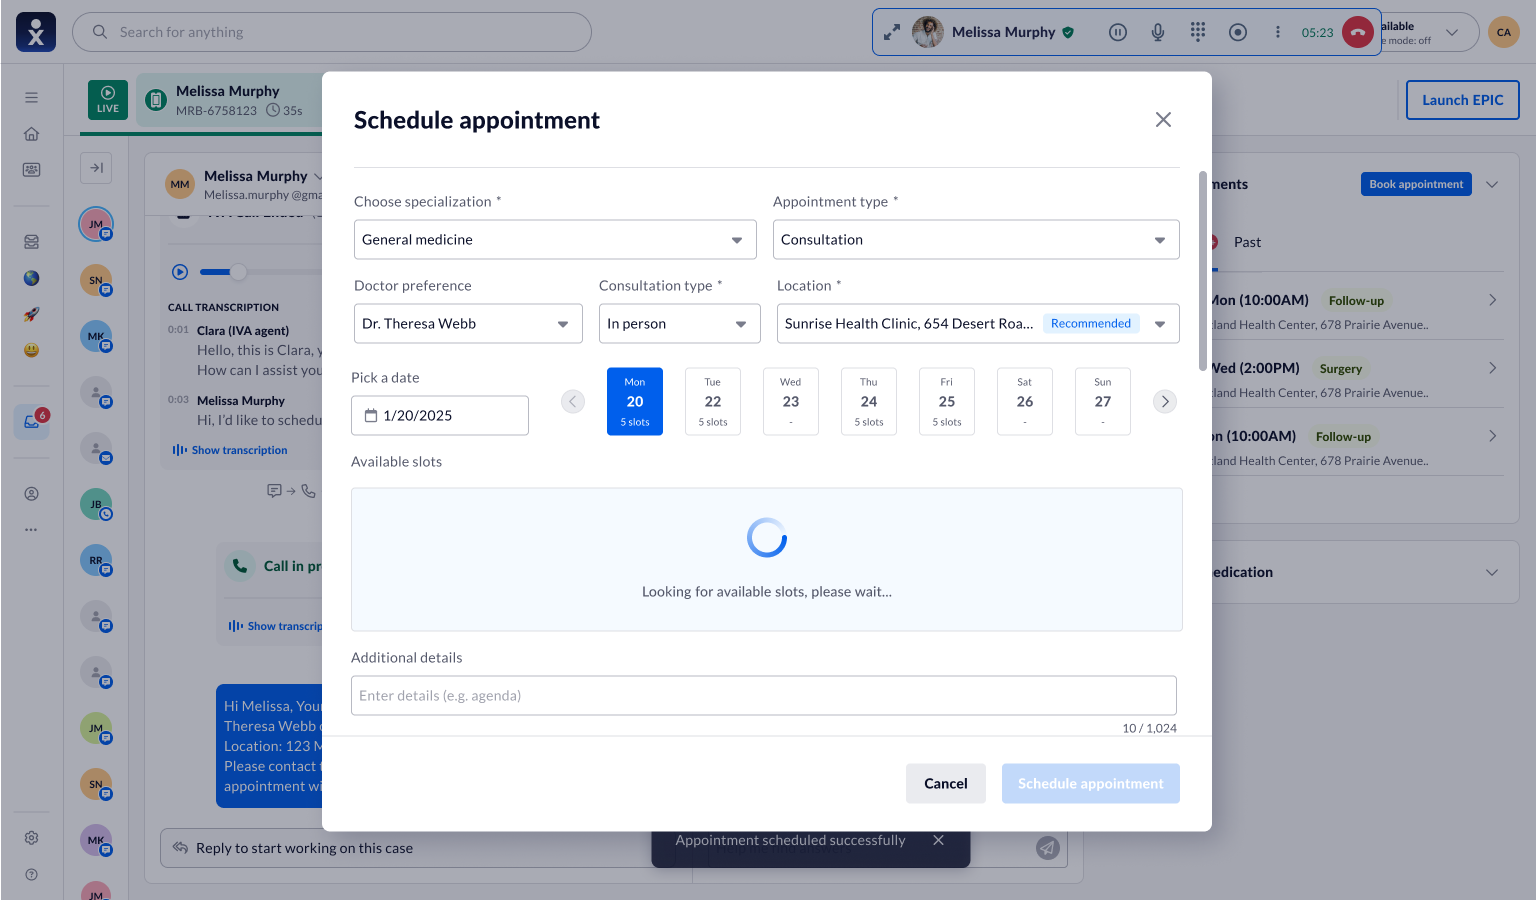Click the app logo icon
This screenshot has width=1536, height=900.
pos(36,32)
